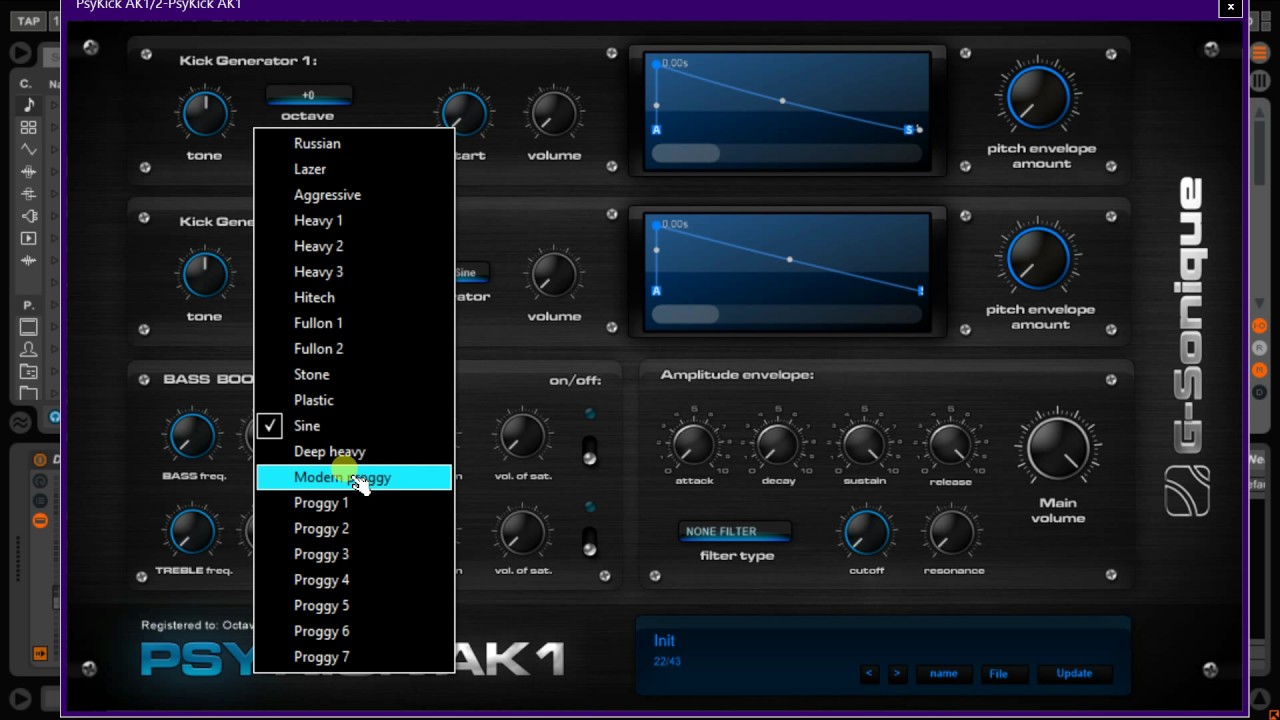This screenshot has width=1280, height=720.
Task: Pick Proggy 7 from the list
Action: (x=354, y=657)
